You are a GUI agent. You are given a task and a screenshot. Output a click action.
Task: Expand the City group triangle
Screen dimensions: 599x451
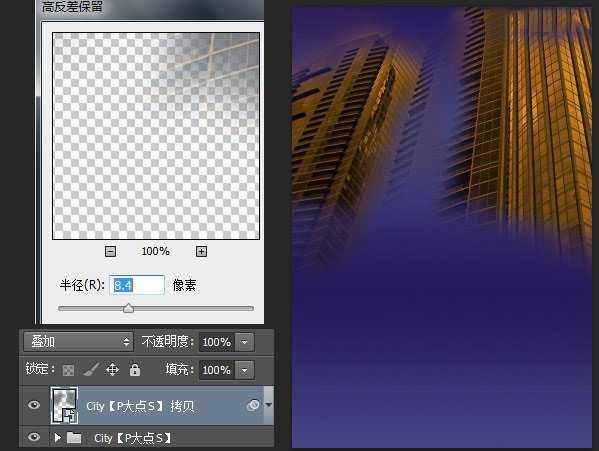point(58,438)
